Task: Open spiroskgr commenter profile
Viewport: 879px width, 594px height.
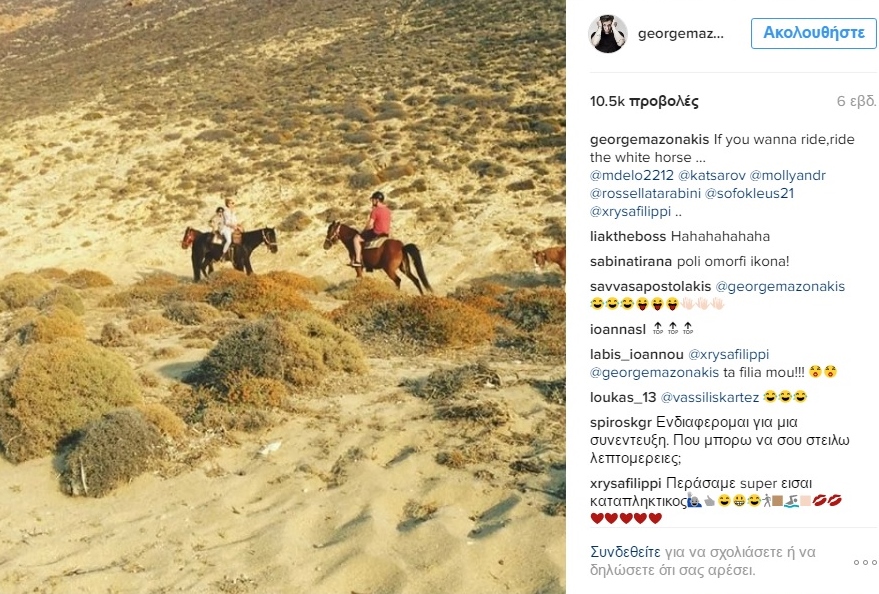Action: 621,423
